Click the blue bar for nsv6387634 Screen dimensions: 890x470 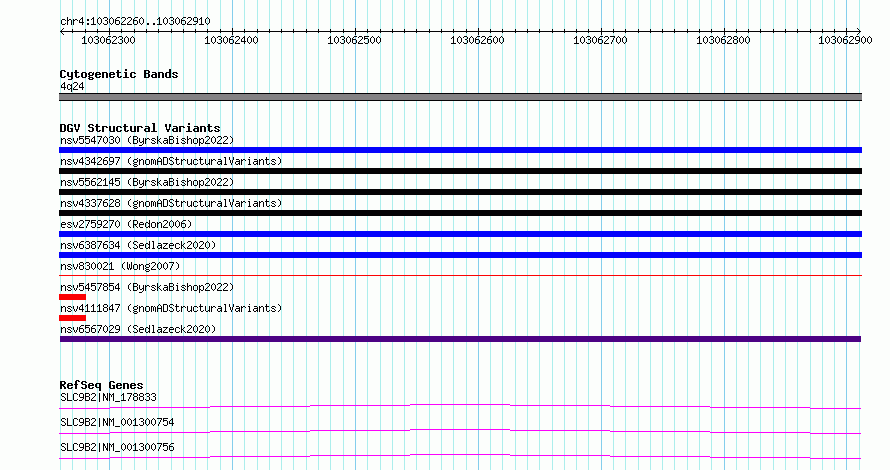(460, 255)
